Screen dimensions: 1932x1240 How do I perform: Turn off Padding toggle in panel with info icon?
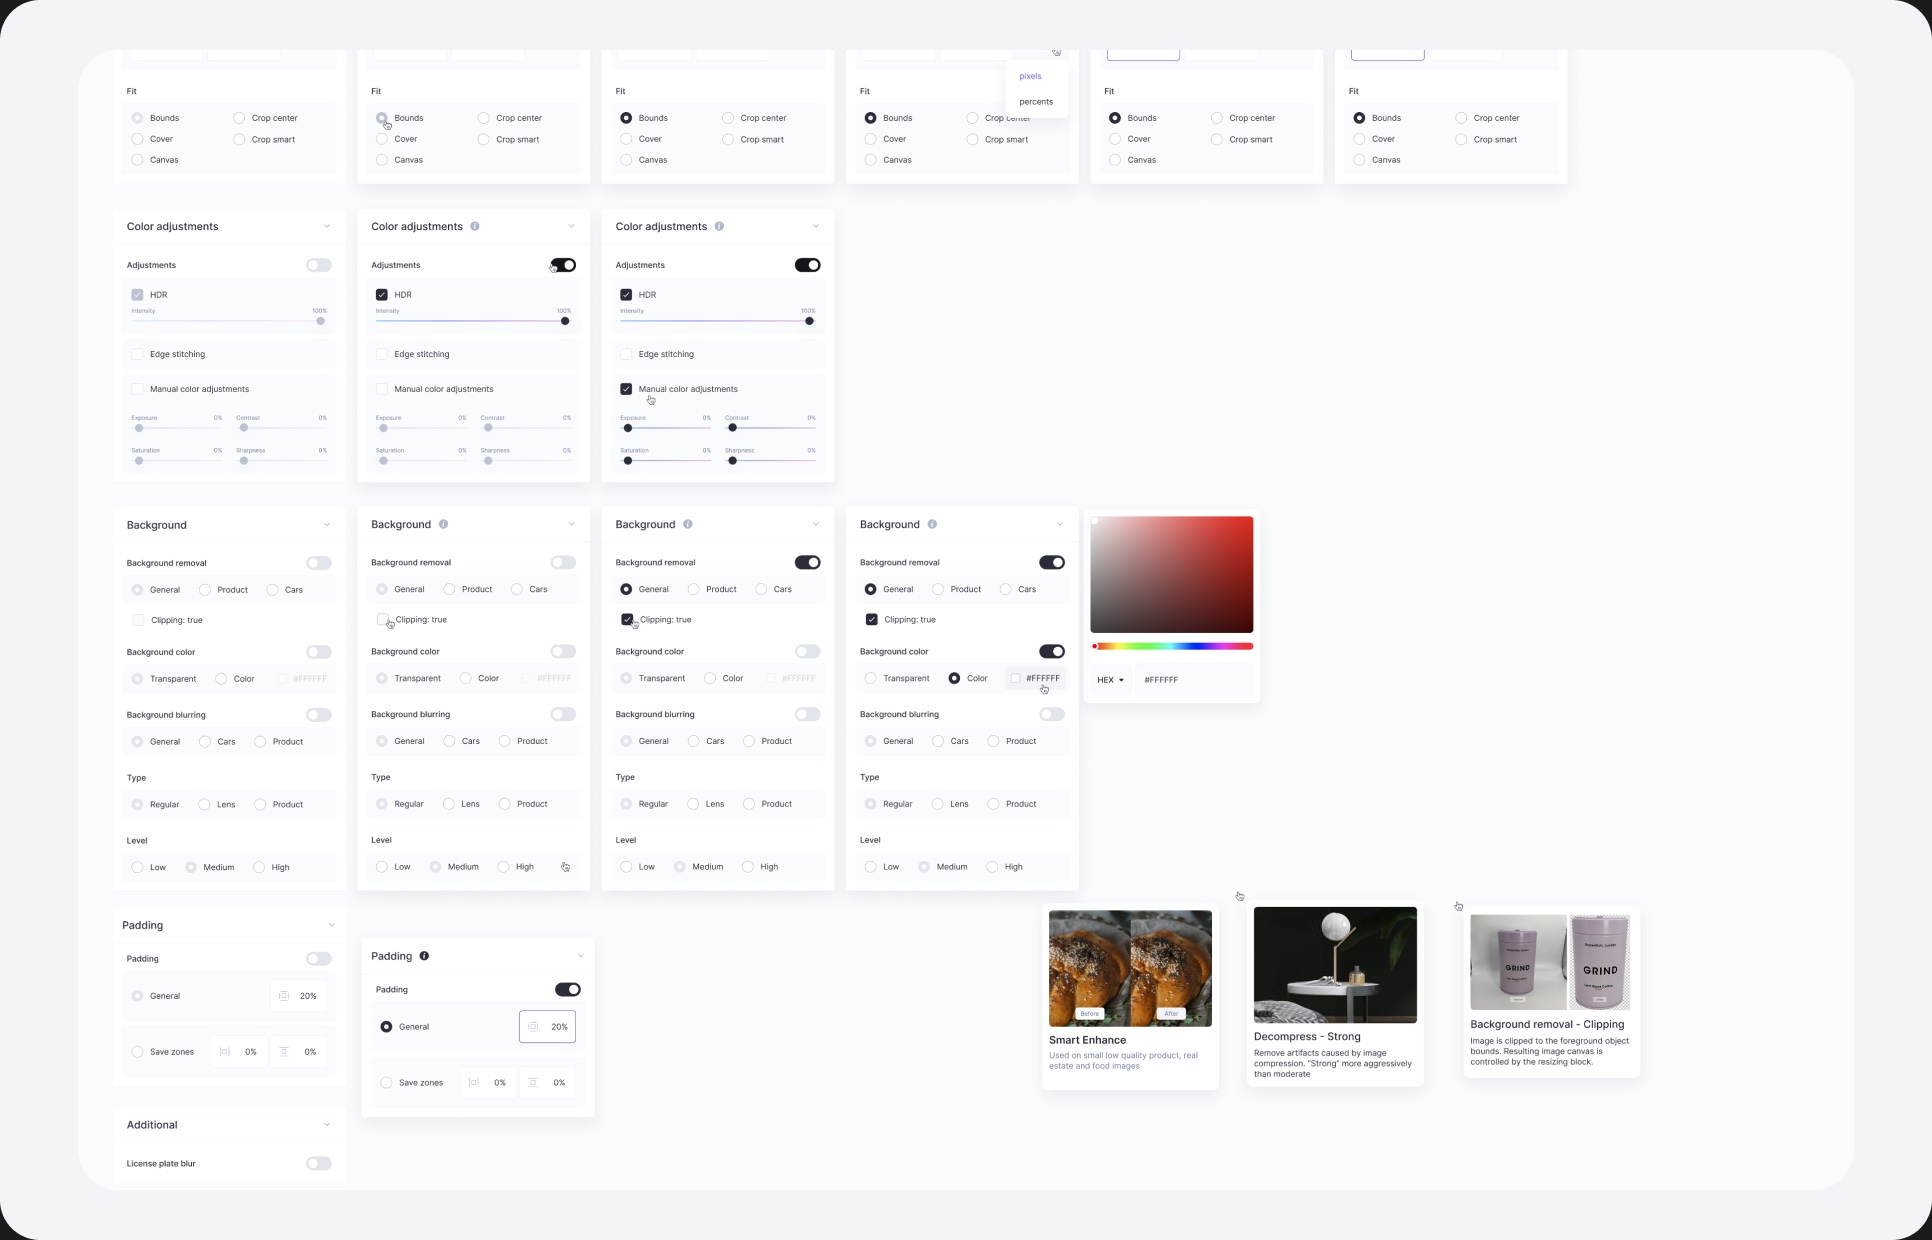coord(568,990)
